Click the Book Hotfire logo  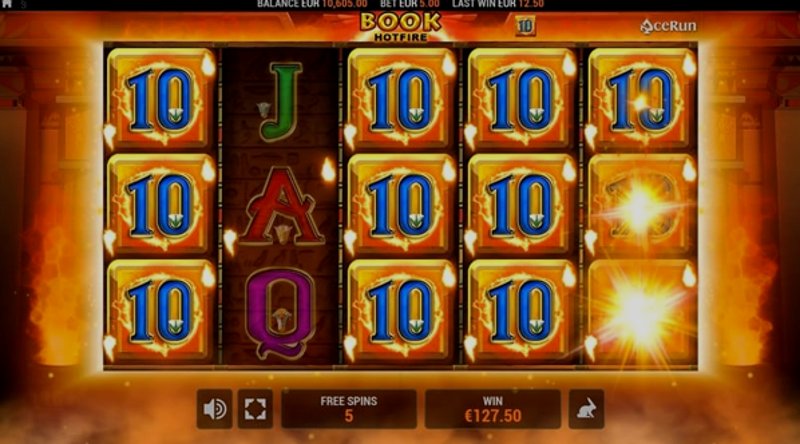point(400,26)
